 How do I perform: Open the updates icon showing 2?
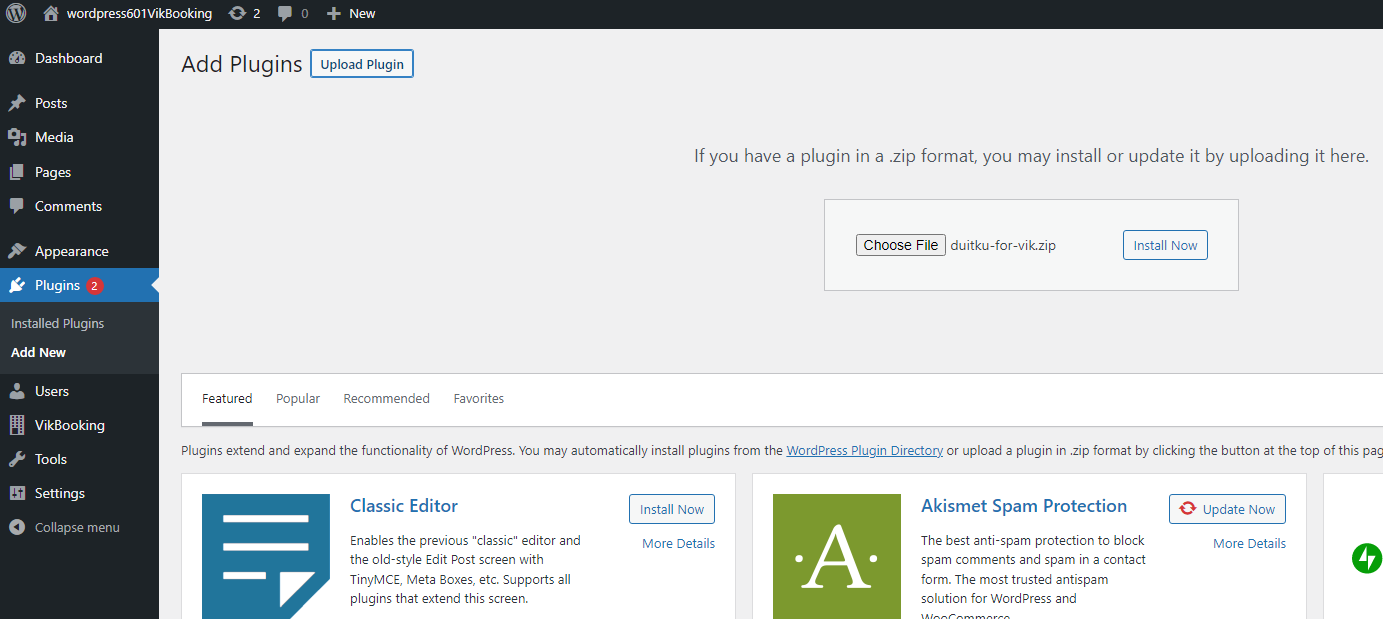237,14
